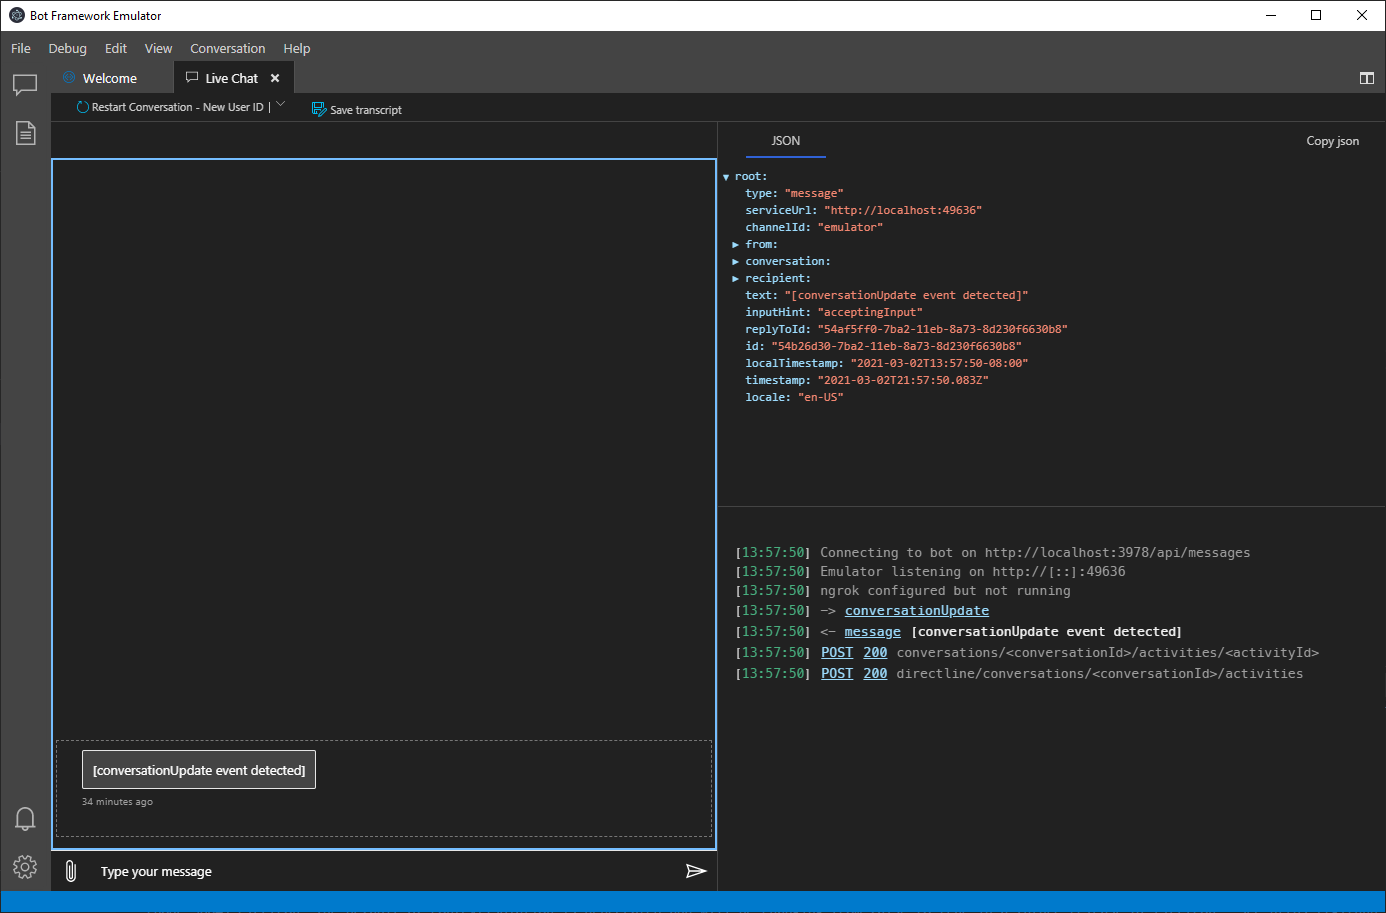Select the conversationUpdate event detected chat bubble
The height and width of the screenshot is (913, 1386).
[x=199, y=770]
